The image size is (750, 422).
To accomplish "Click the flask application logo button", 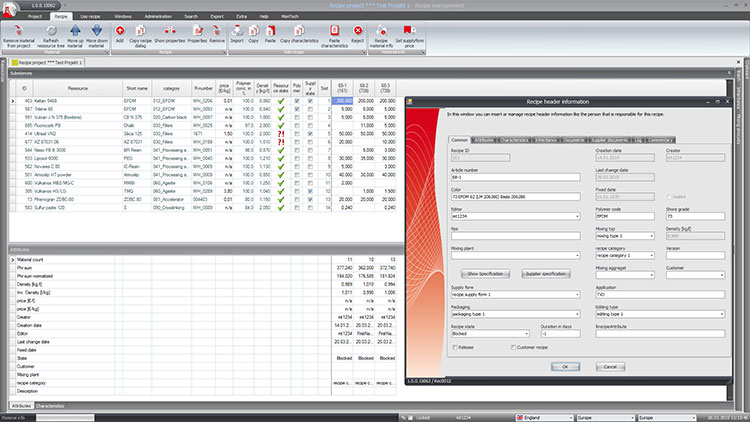I will coord(9,9).
